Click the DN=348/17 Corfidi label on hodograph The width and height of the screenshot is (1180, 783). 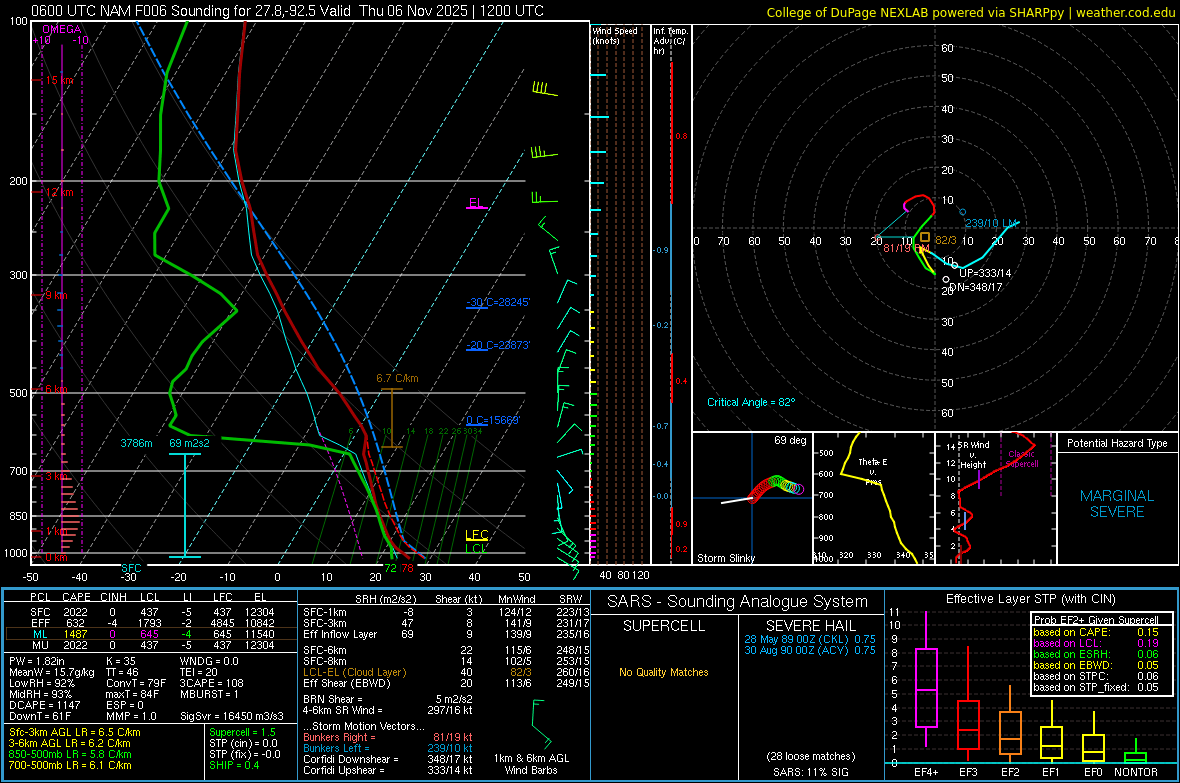(x=976, y=287)
